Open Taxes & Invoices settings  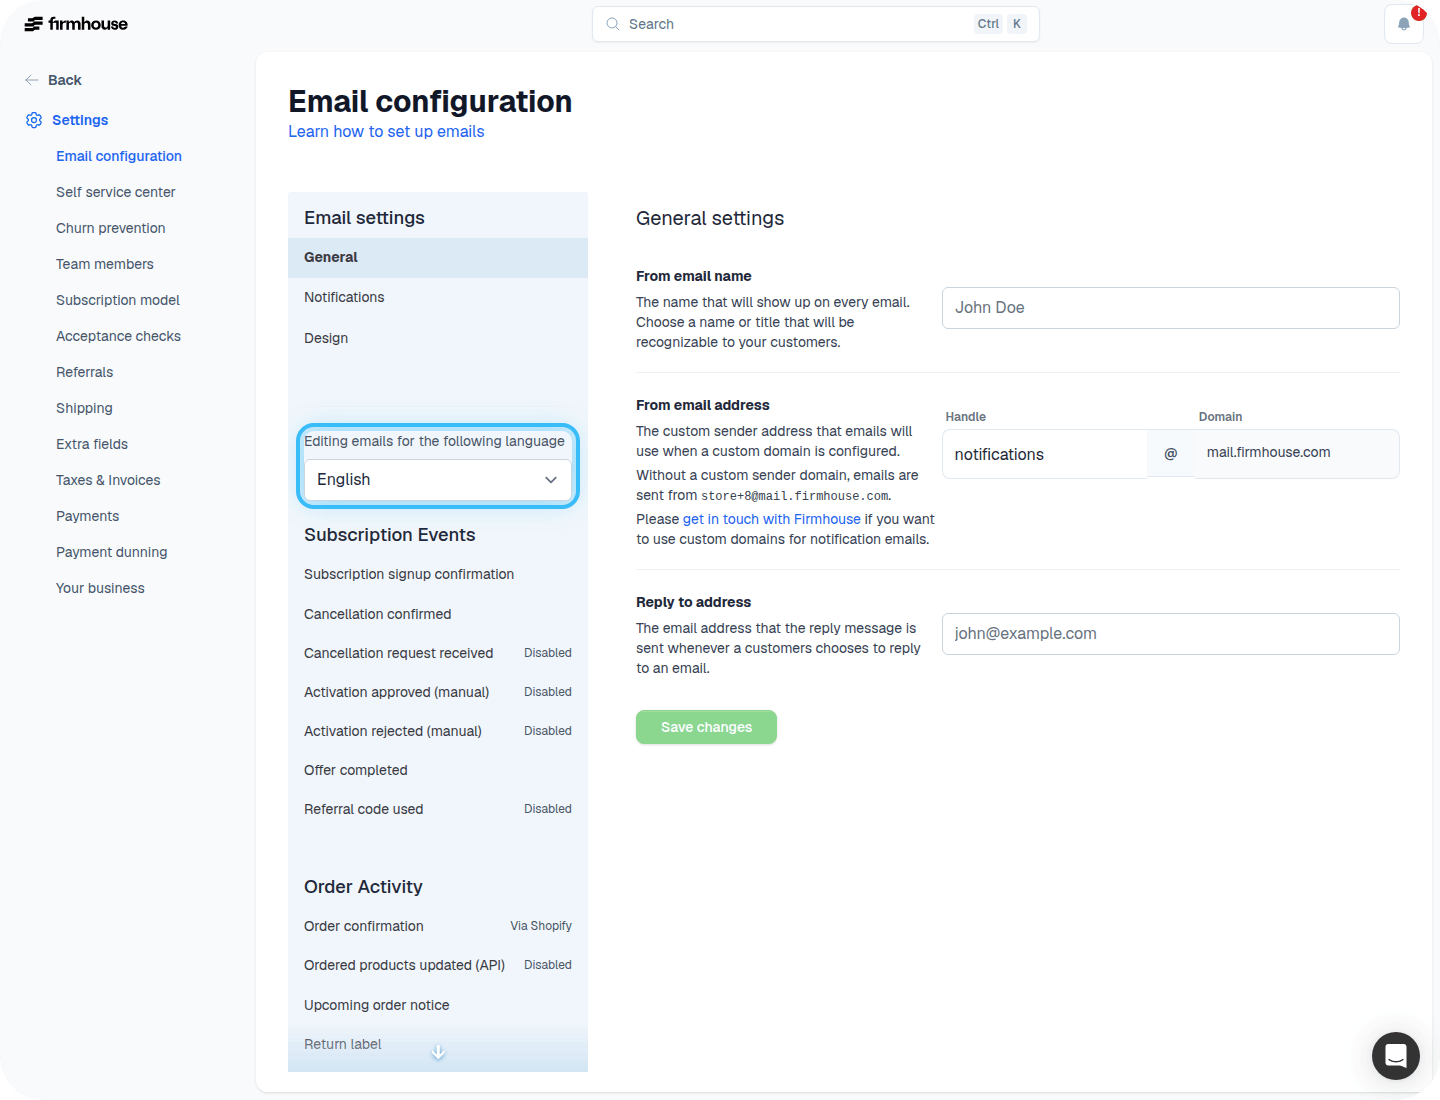point(108,480)
